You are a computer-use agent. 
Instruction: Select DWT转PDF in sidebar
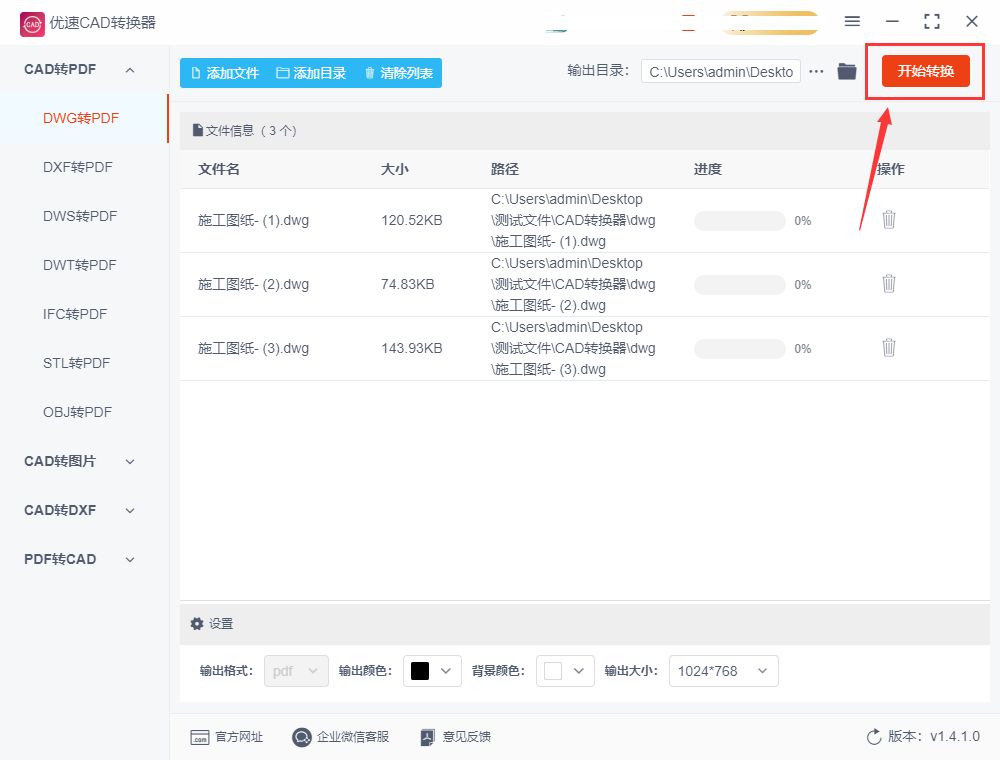click(x=80, y=265)
